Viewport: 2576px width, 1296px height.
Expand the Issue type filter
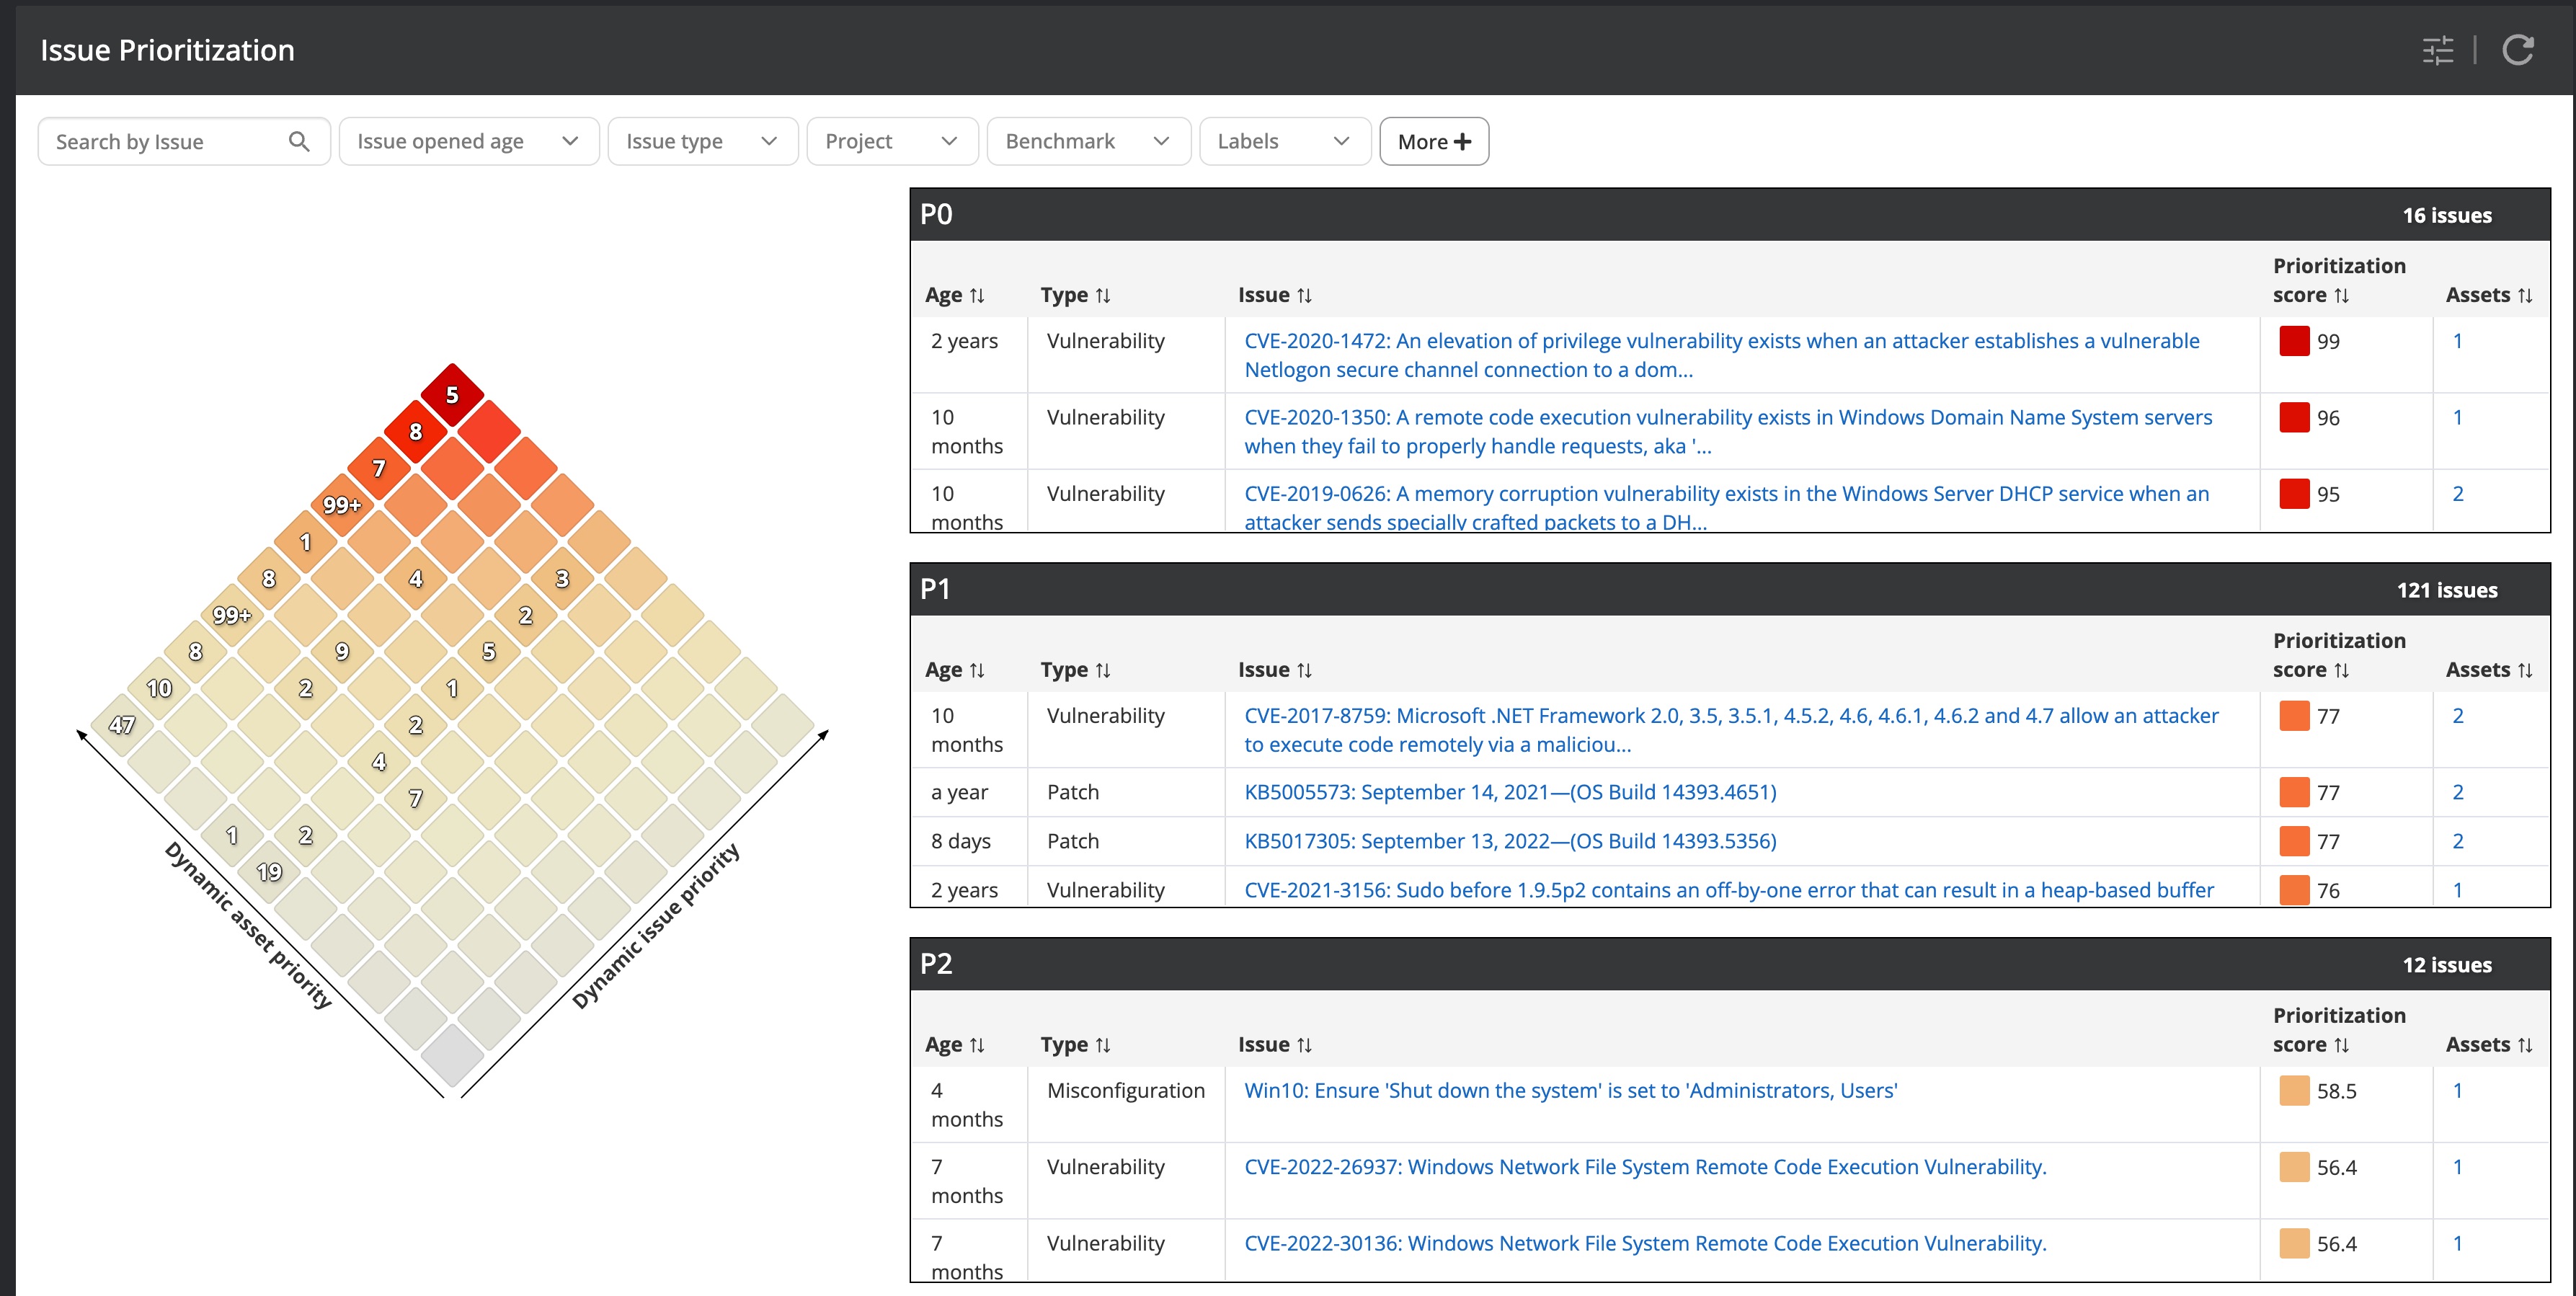coord(702,141)
